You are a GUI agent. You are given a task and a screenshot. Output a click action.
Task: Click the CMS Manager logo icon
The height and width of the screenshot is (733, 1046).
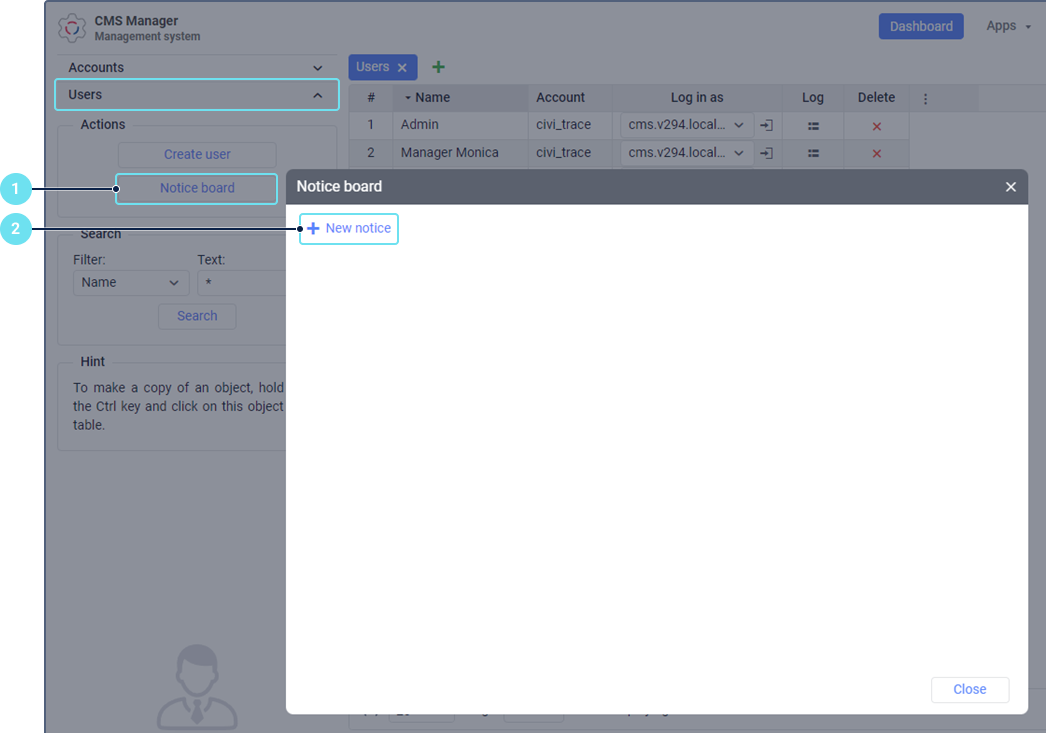[72, 28]
